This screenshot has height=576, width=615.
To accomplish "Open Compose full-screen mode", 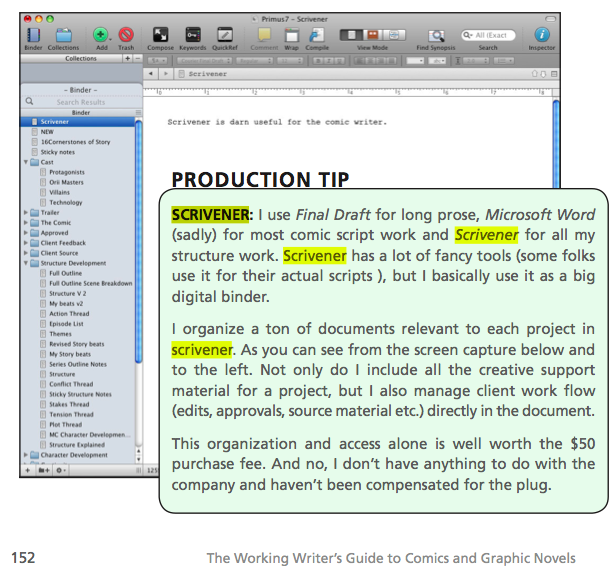I will coord(160,35).
